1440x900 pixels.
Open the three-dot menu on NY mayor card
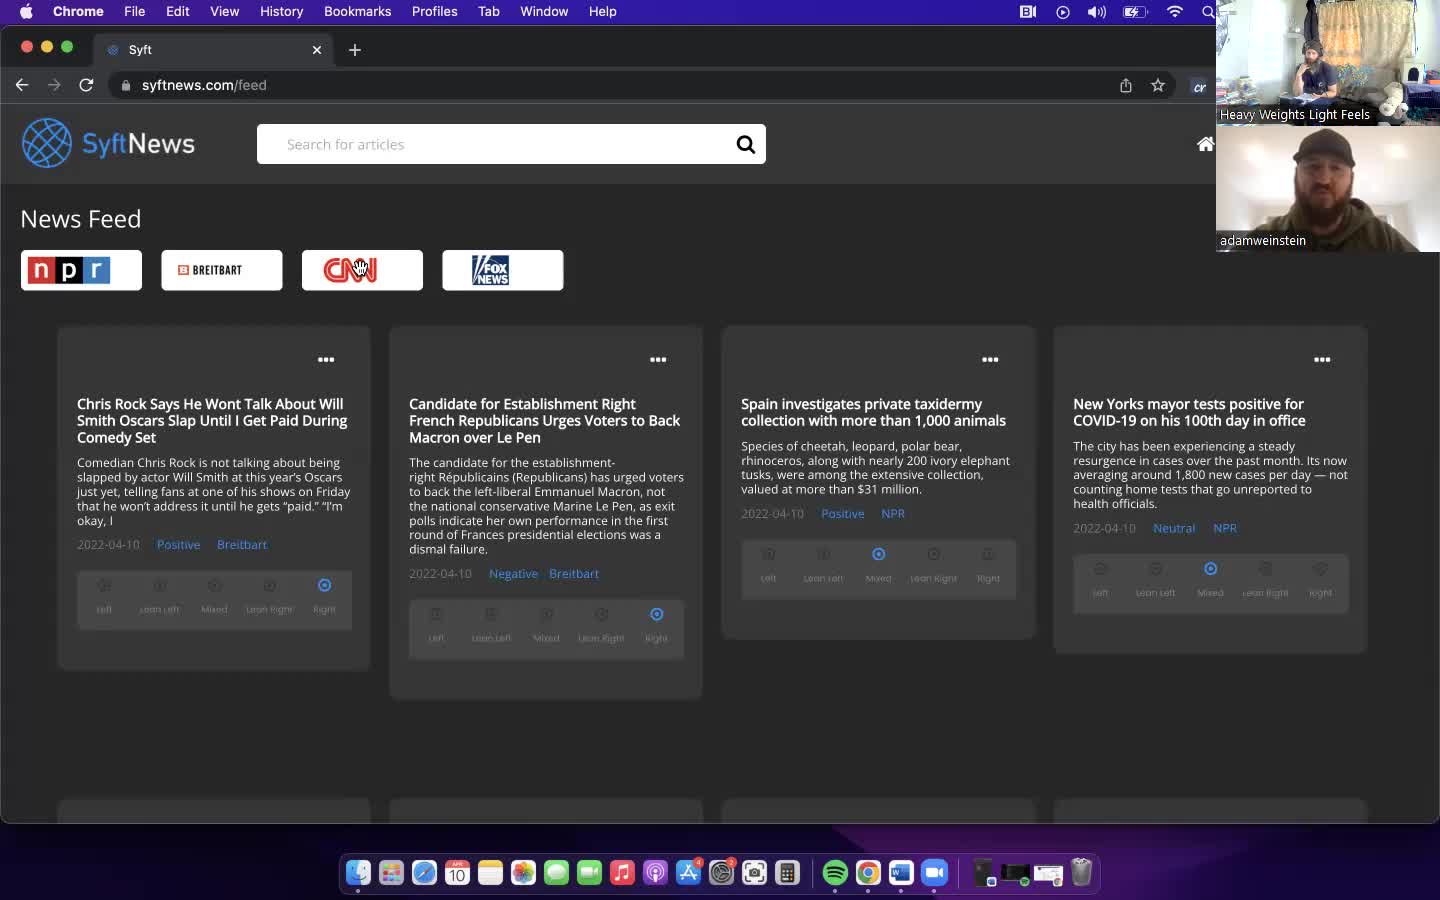(1322, 359)
